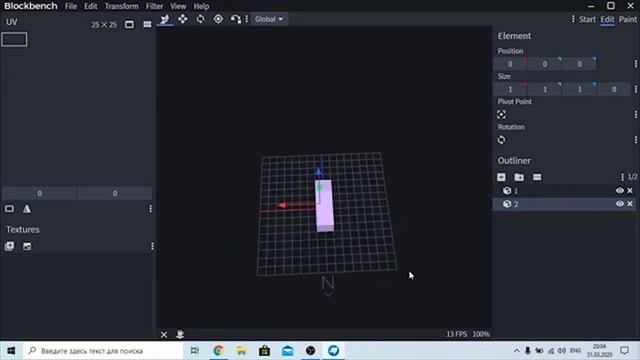The width and height of the screenshot is (640, 360).
Task: Click the 100% zoom indicator
Action: 481,334
